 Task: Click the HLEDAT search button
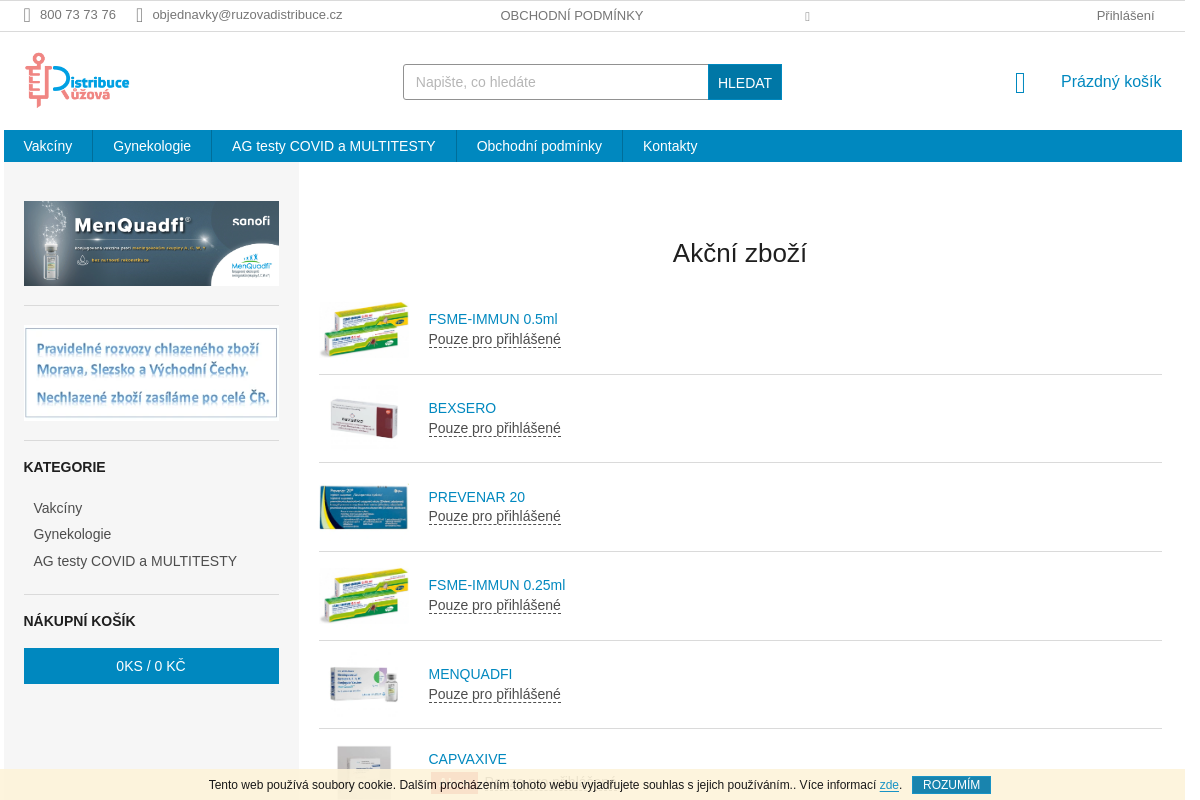(x=745, y=82)
